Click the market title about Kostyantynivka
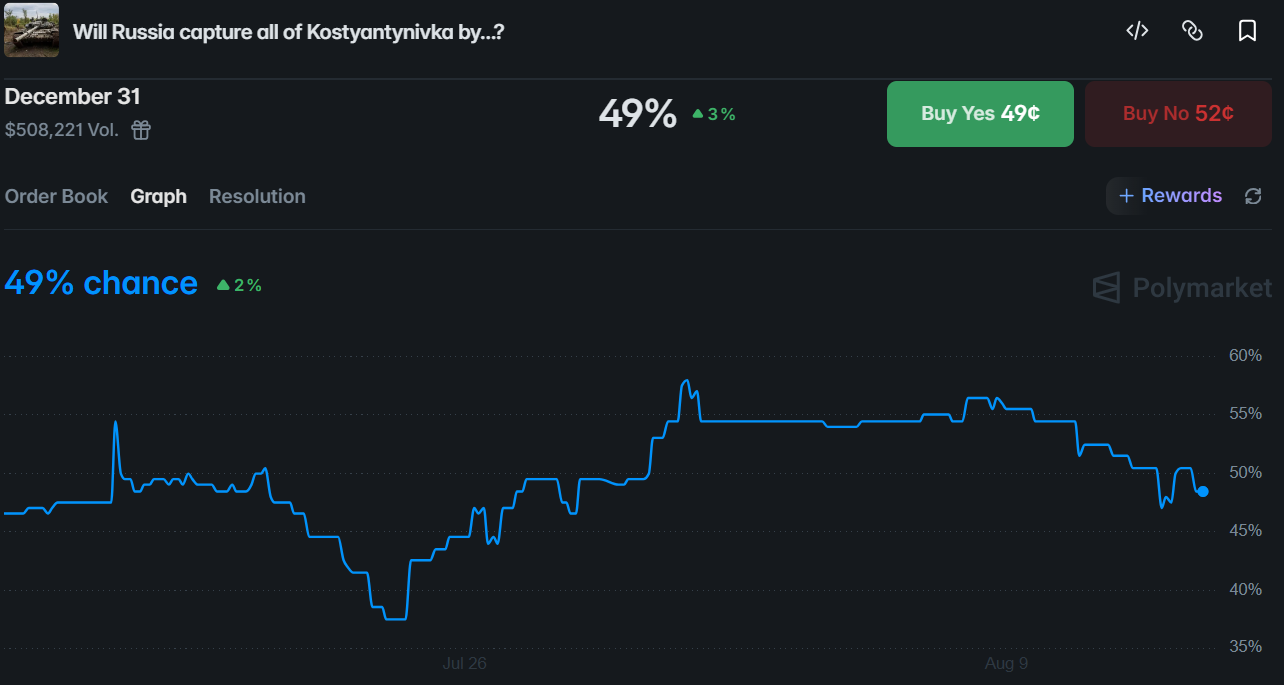The width and height of the screenshot is (1284, 685). pyautogui.click(x=288, y=31)
